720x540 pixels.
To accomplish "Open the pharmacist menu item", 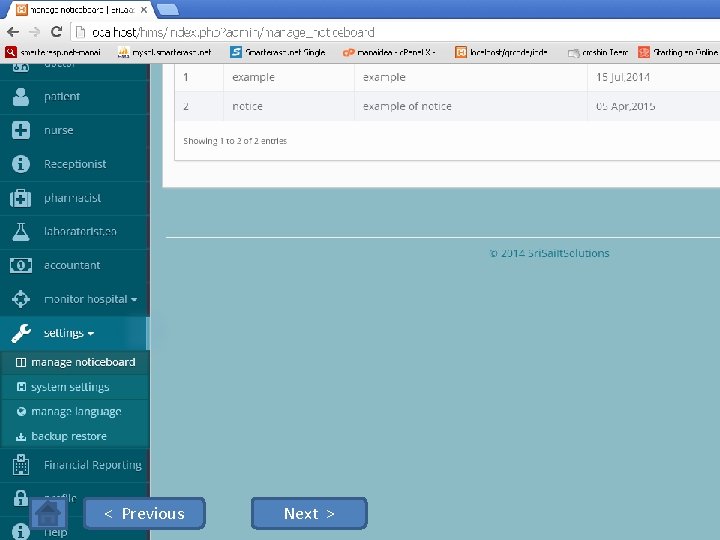I will tap(75, 198).
